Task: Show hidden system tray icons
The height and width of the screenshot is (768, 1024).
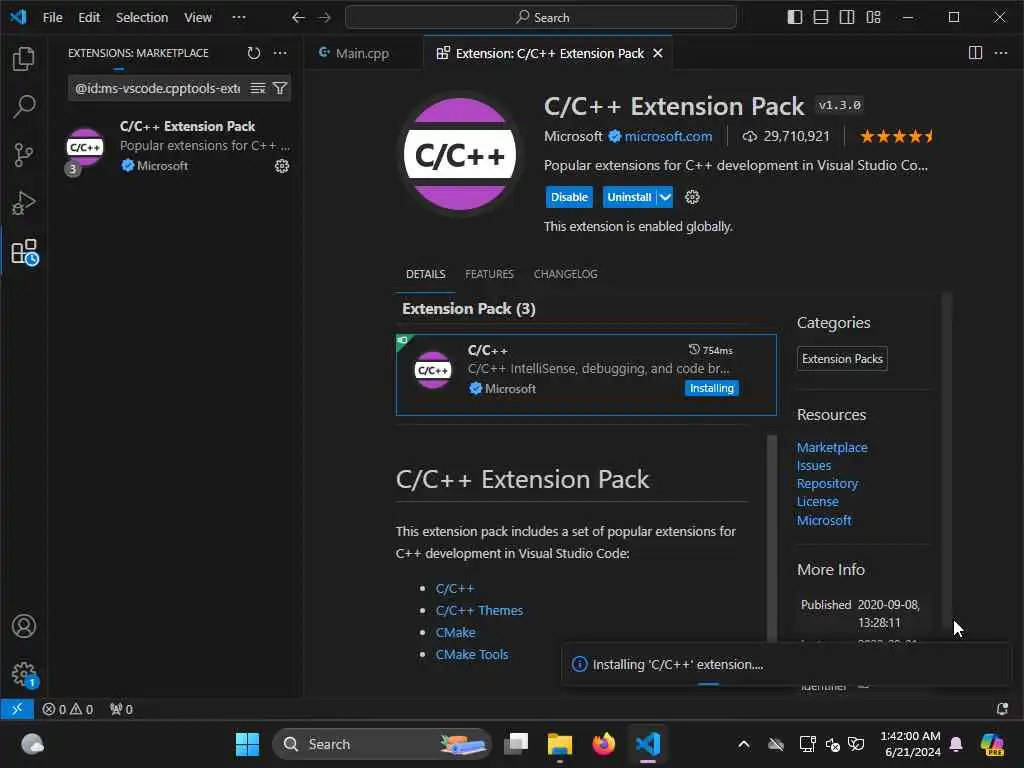Action: (x=744, y=744)
